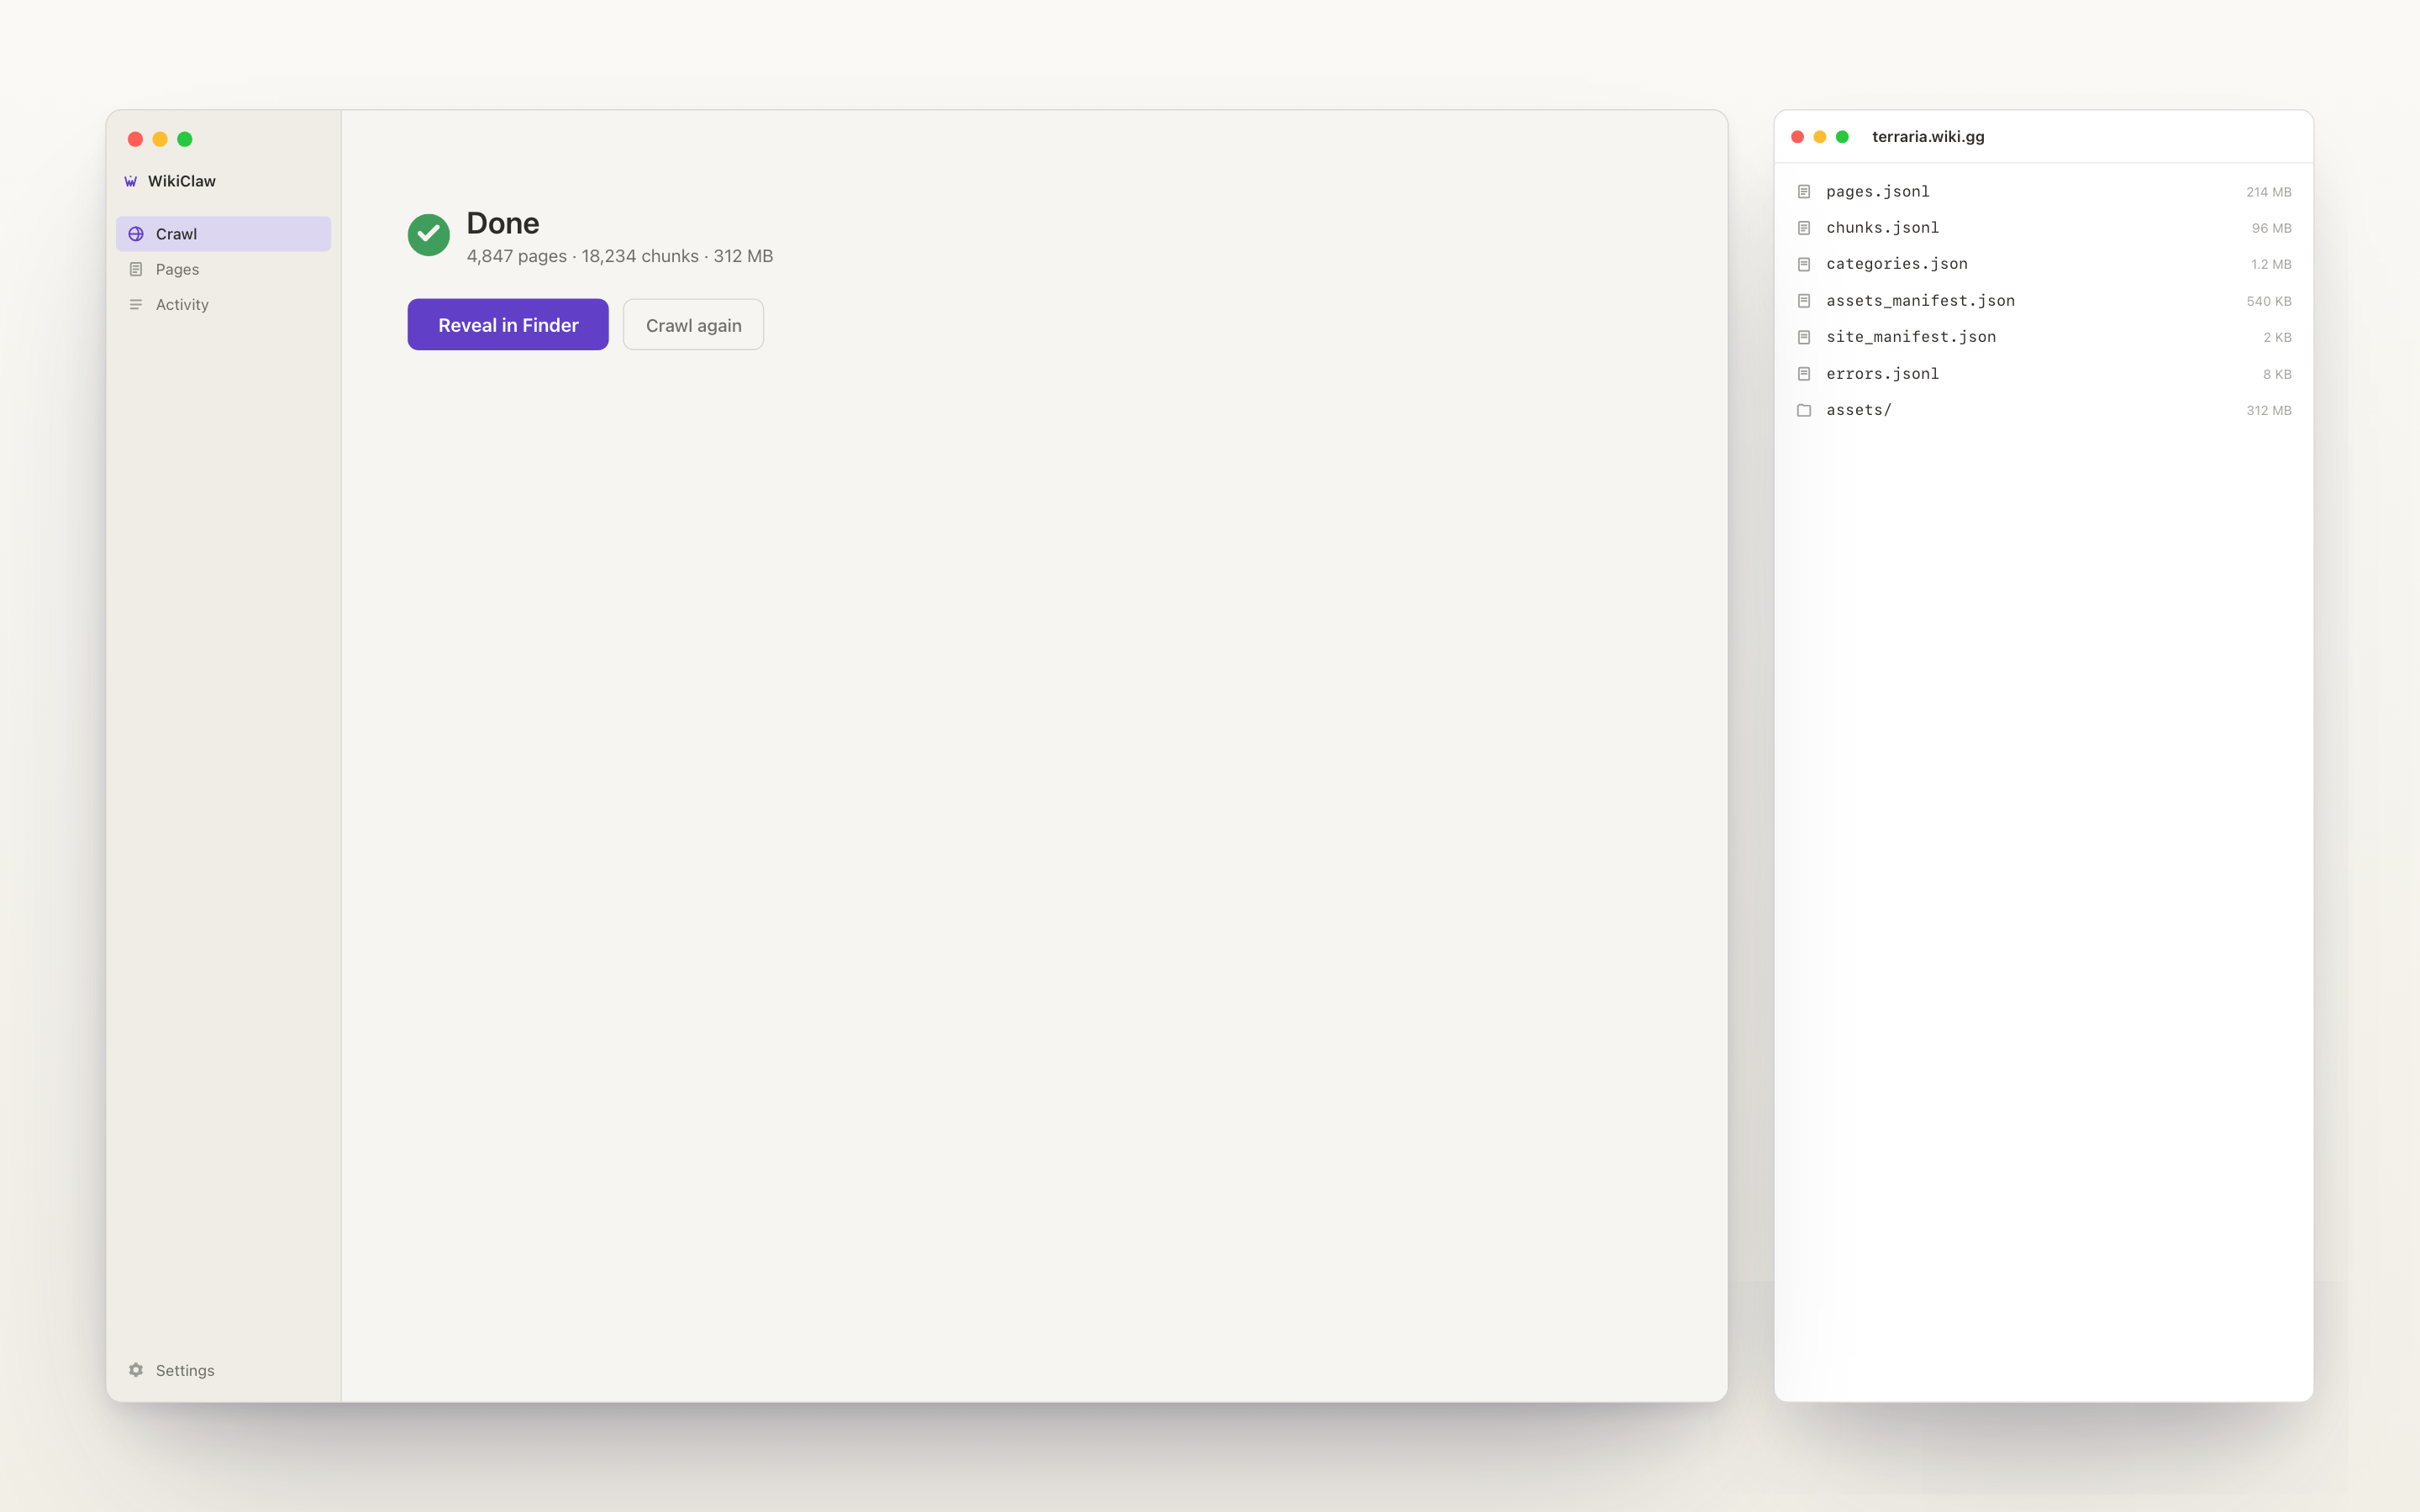2420x1512 pixels.
Task: Click the Crawl again button
Action: click(x=693, y=325)
